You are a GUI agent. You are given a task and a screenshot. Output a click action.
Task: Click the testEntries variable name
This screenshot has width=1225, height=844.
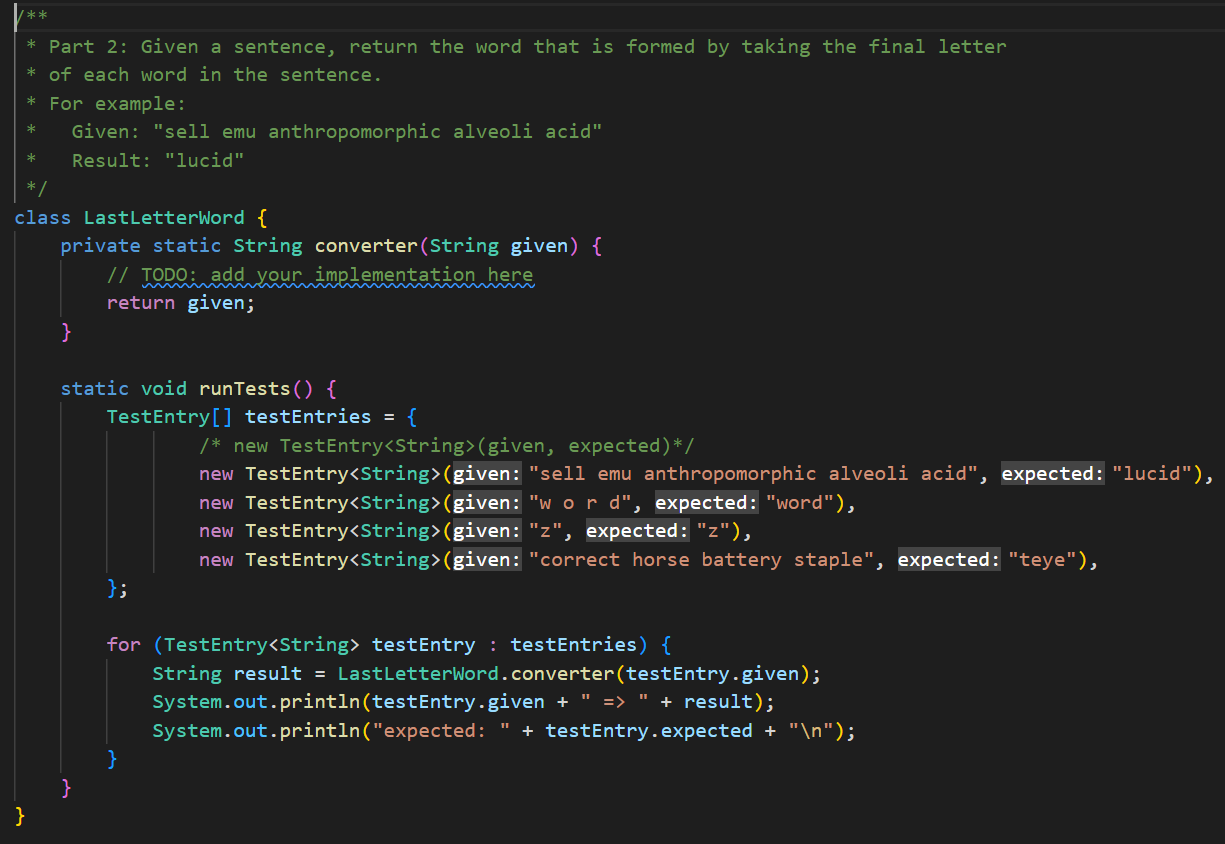(x=307, y=416)
